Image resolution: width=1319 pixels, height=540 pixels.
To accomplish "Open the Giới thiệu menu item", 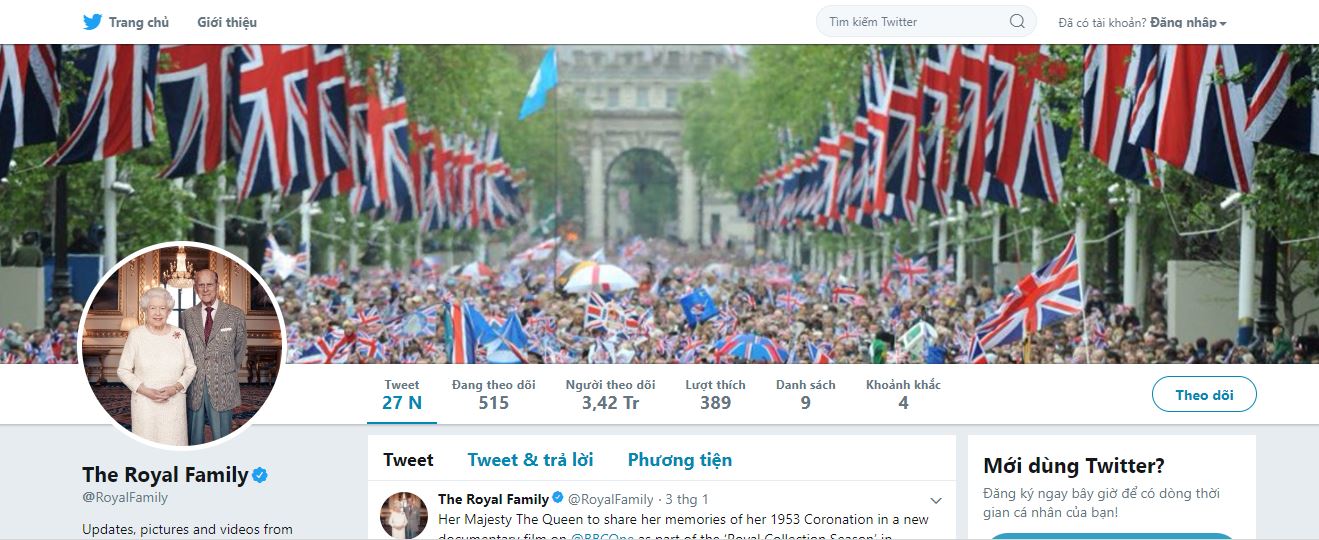I will point(227,22).
